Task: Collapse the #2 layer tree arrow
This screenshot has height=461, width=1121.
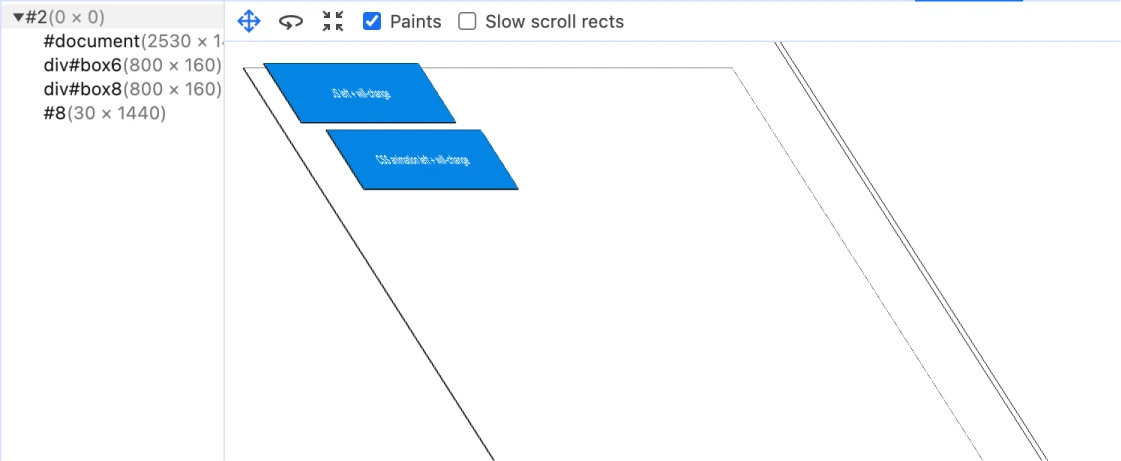Action: tap(18, 17)
